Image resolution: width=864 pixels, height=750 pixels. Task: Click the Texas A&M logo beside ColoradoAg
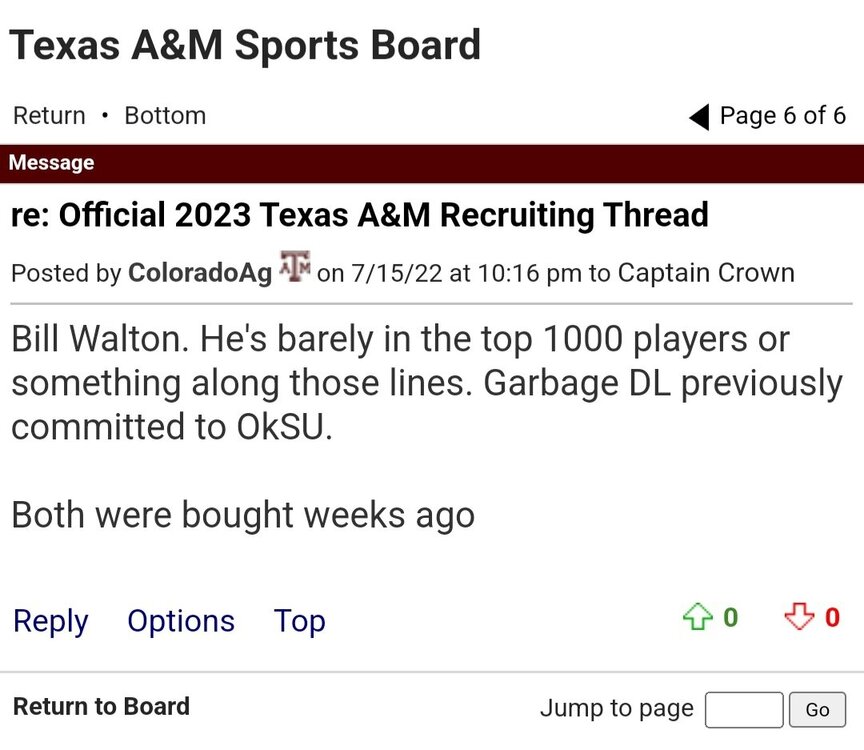coord(295,268)
